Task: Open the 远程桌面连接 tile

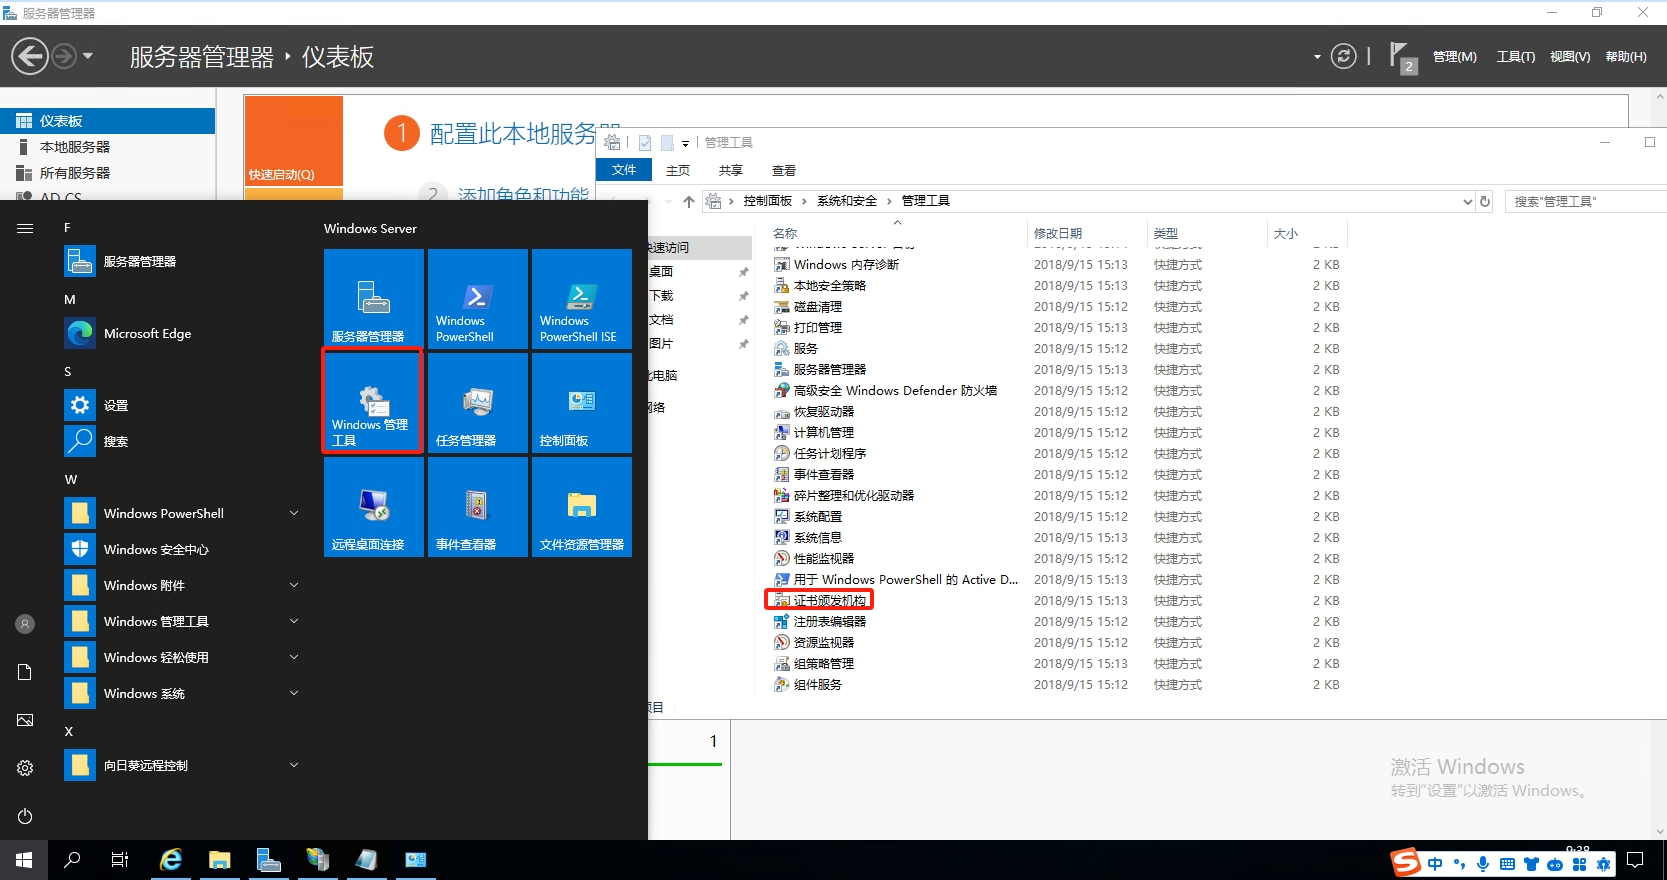Action: click(373, 507)
